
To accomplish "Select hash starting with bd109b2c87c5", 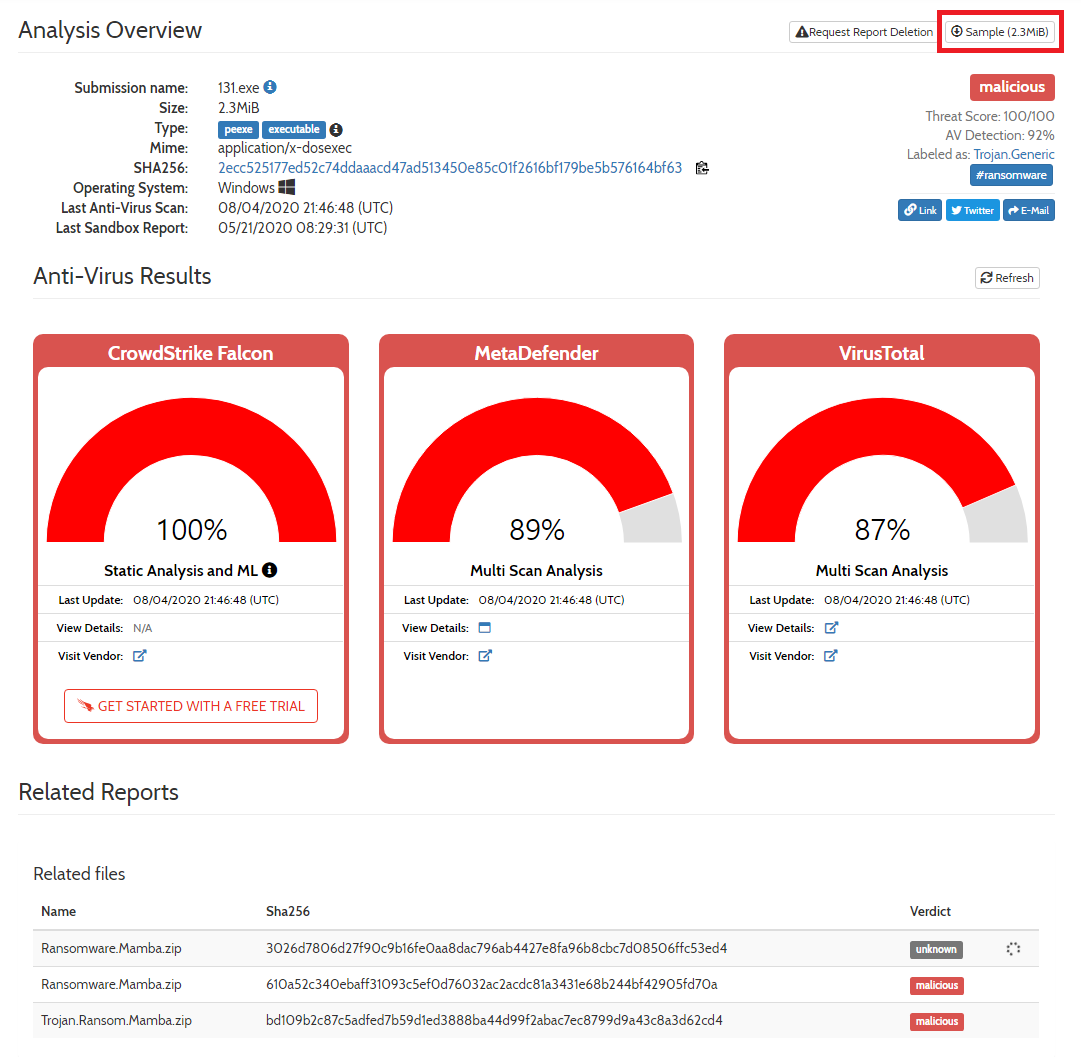I will tap(494, 1020).
